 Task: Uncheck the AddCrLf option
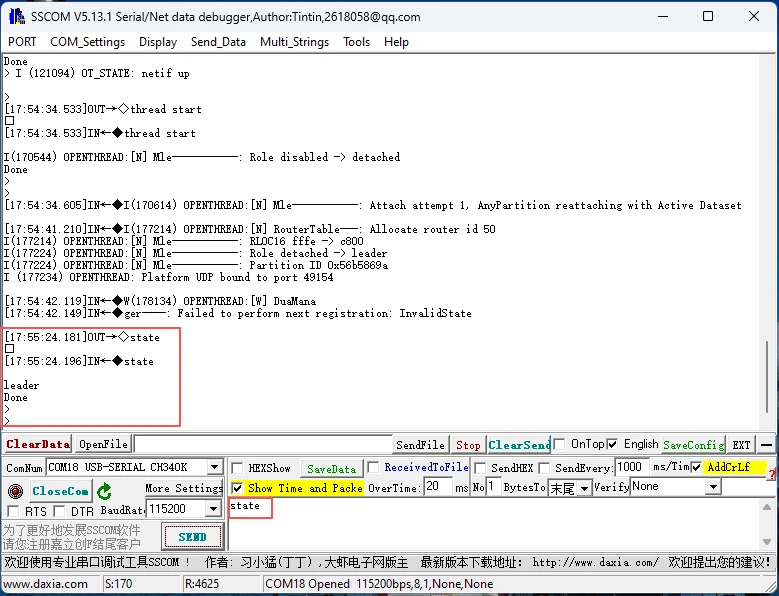pos(696,467)
